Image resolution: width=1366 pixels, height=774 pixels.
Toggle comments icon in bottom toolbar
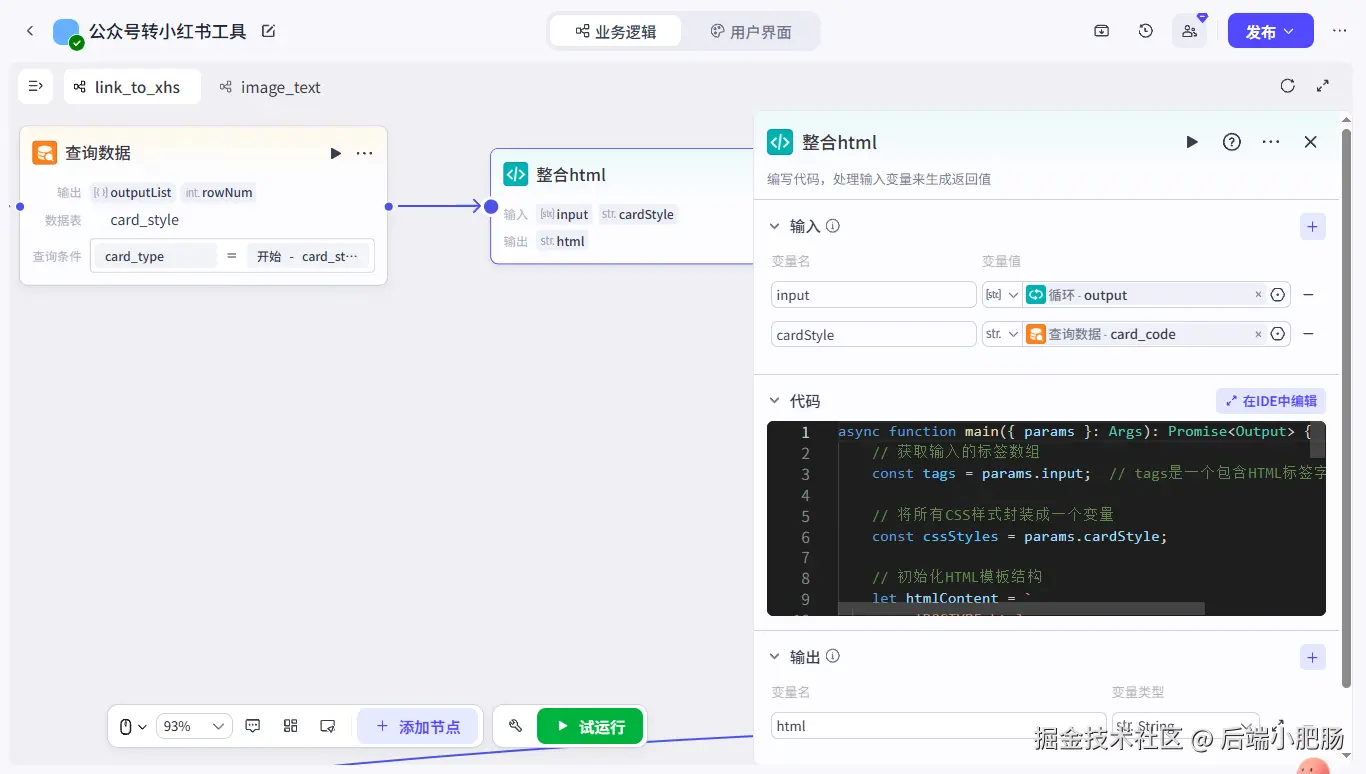point(253,726)
